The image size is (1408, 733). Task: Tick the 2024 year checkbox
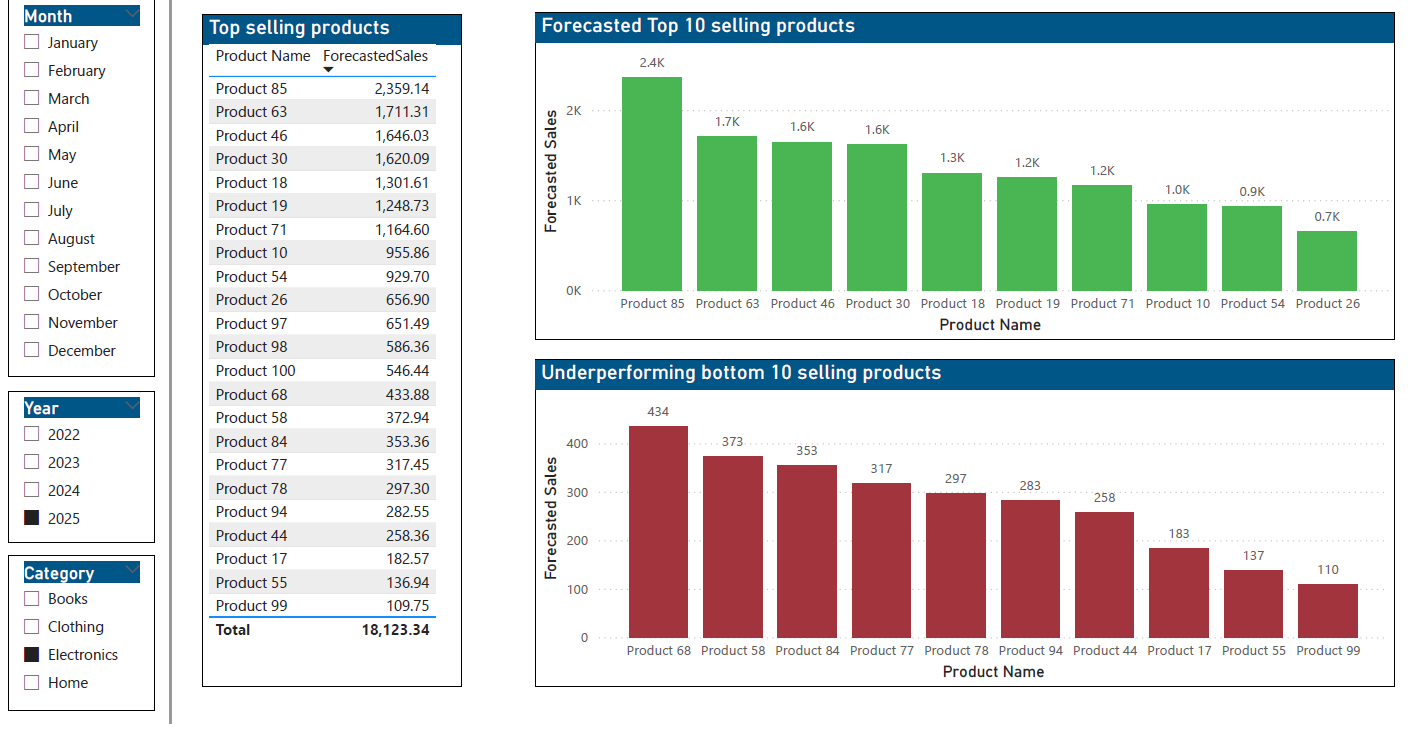pyautogui.click(x=32, y=490)
